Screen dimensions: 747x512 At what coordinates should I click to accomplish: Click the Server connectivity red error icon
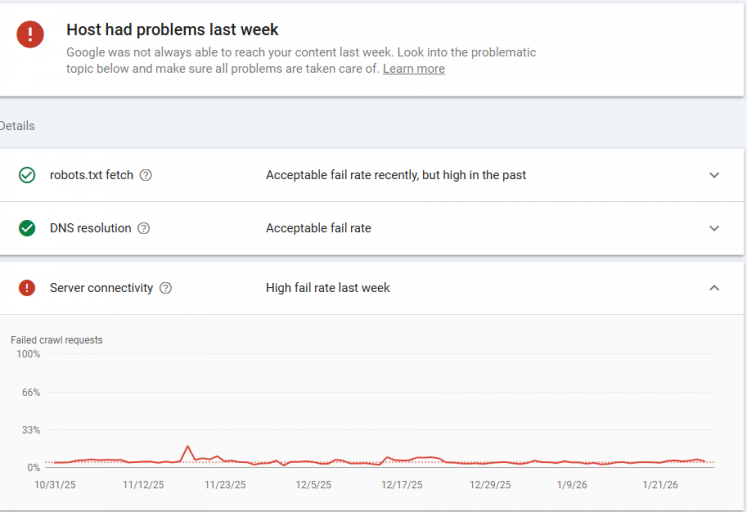coord(27,288)
